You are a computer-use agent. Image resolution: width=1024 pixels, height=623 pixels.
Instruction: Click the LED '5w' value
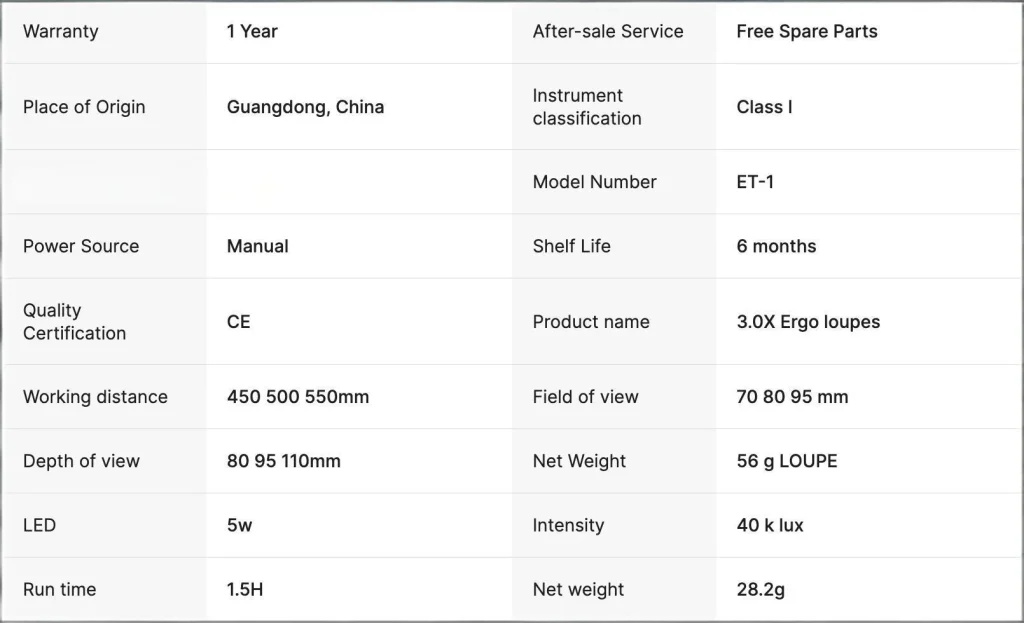[239, 525]
